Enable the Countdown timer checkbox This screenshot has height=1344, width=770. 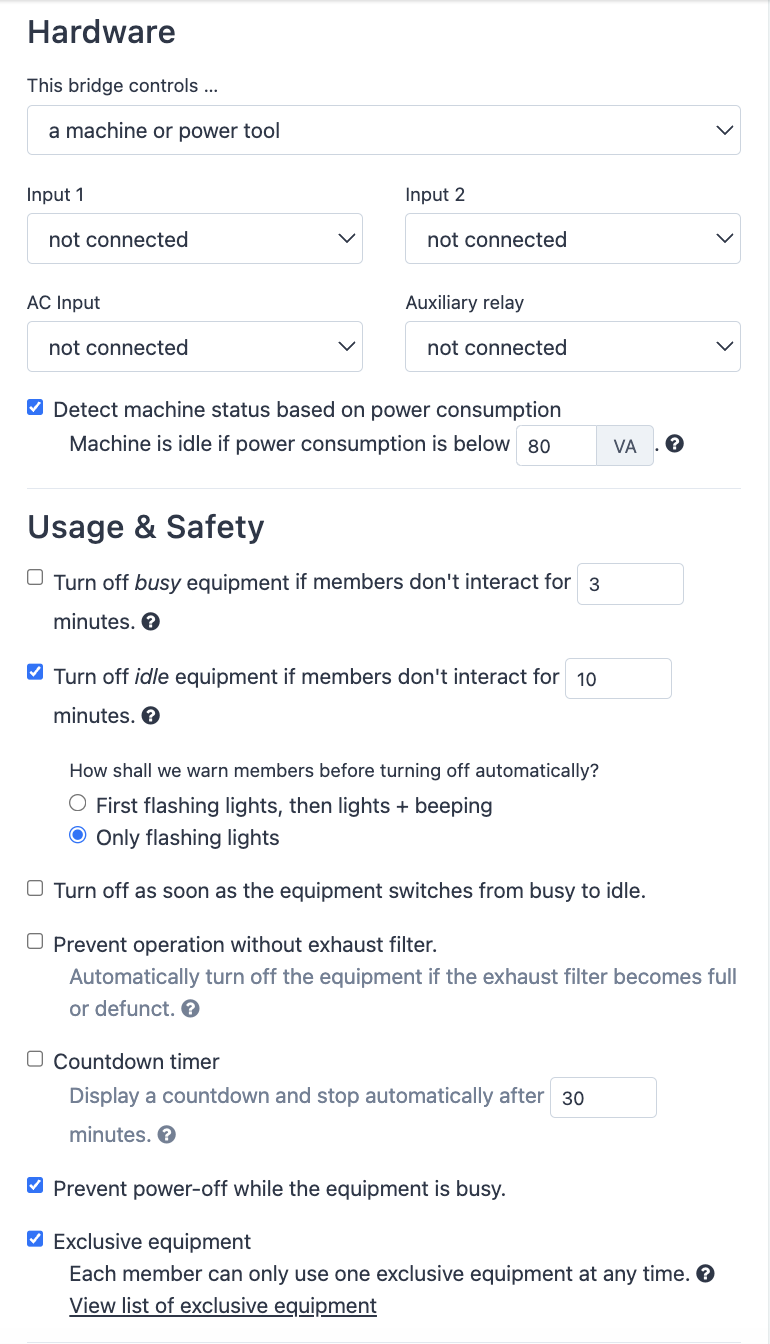[35, 1058]
